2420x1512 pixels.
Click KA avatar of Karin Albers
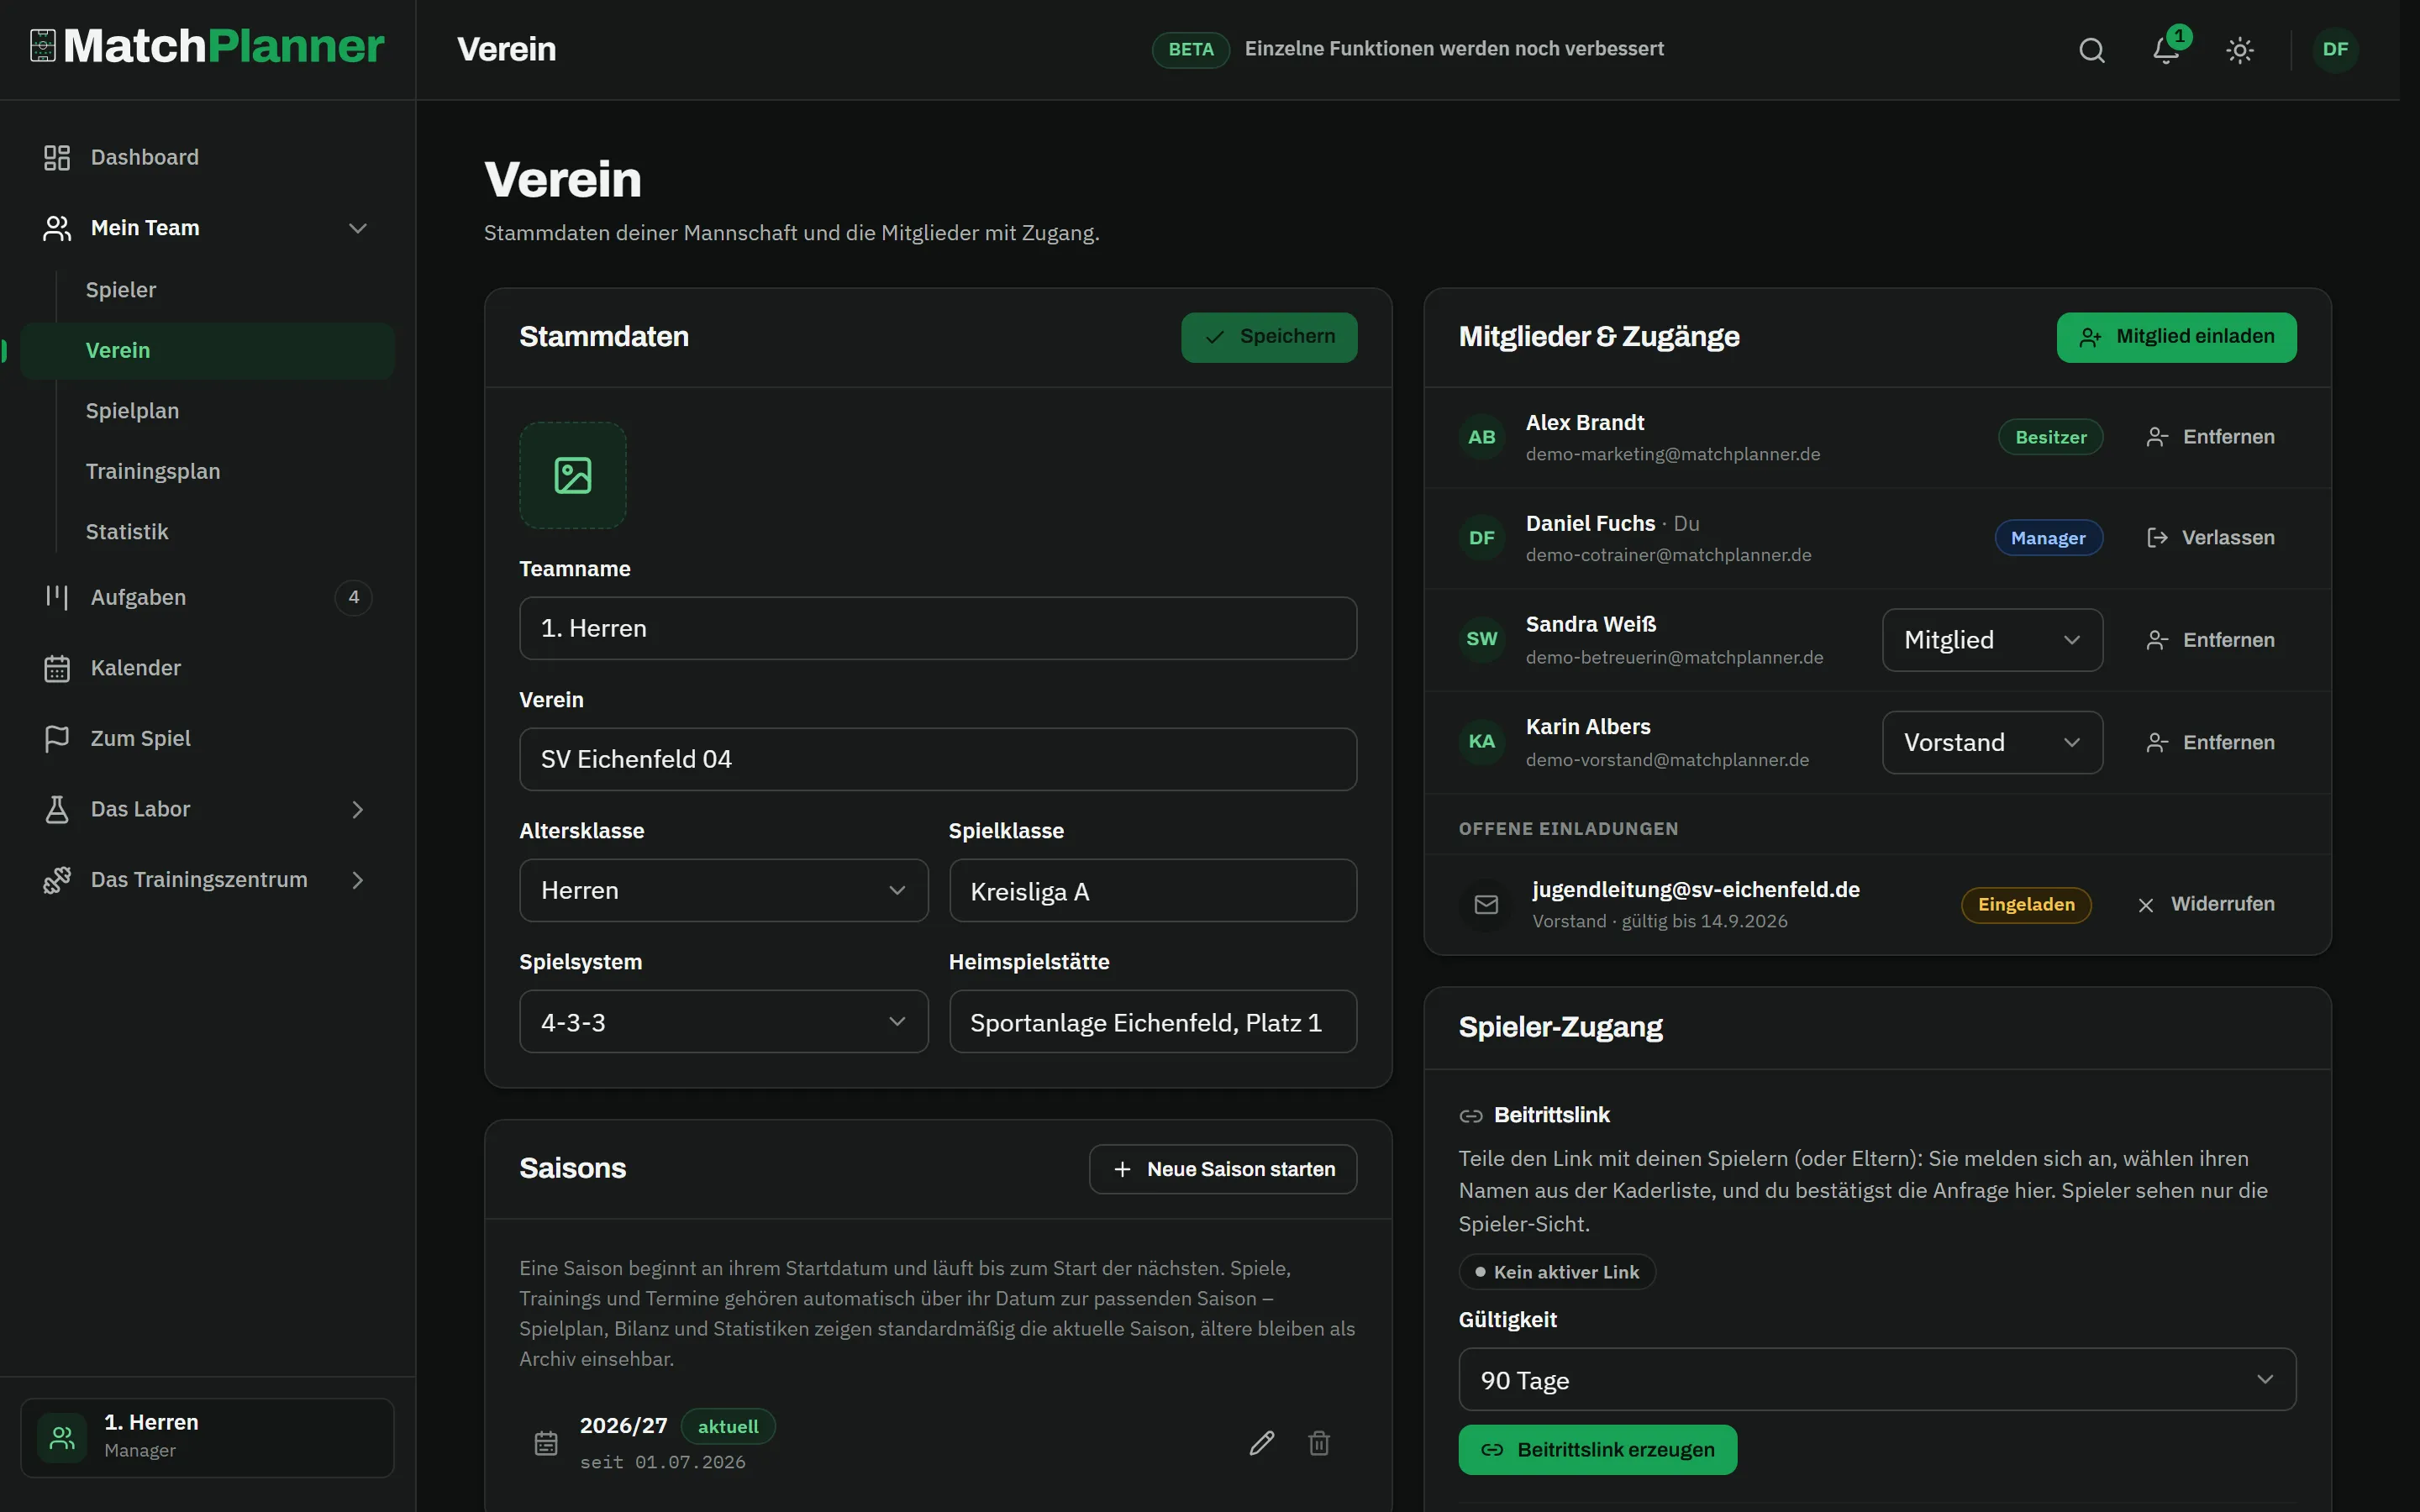coord(1482,742)
